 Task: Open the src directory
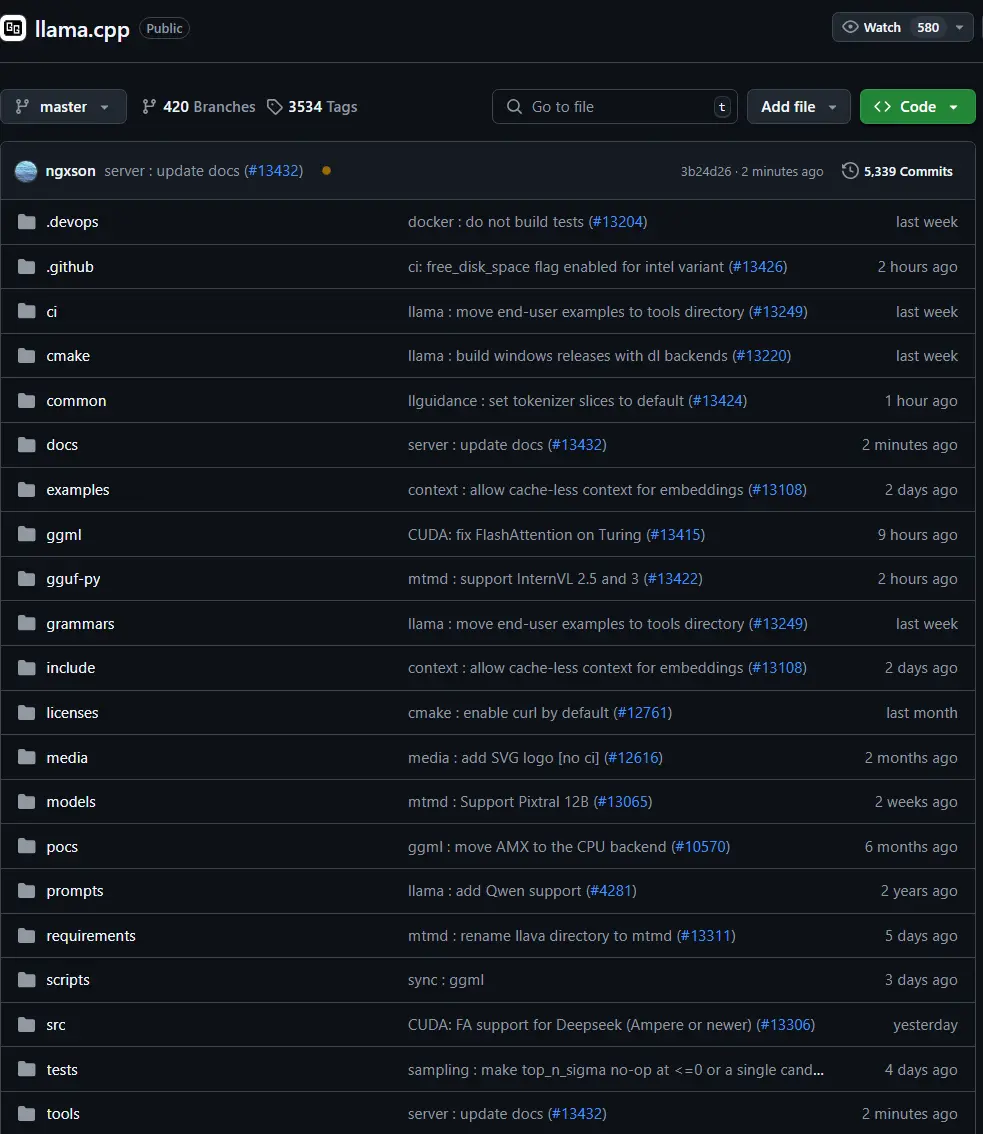coord(56,1025)
